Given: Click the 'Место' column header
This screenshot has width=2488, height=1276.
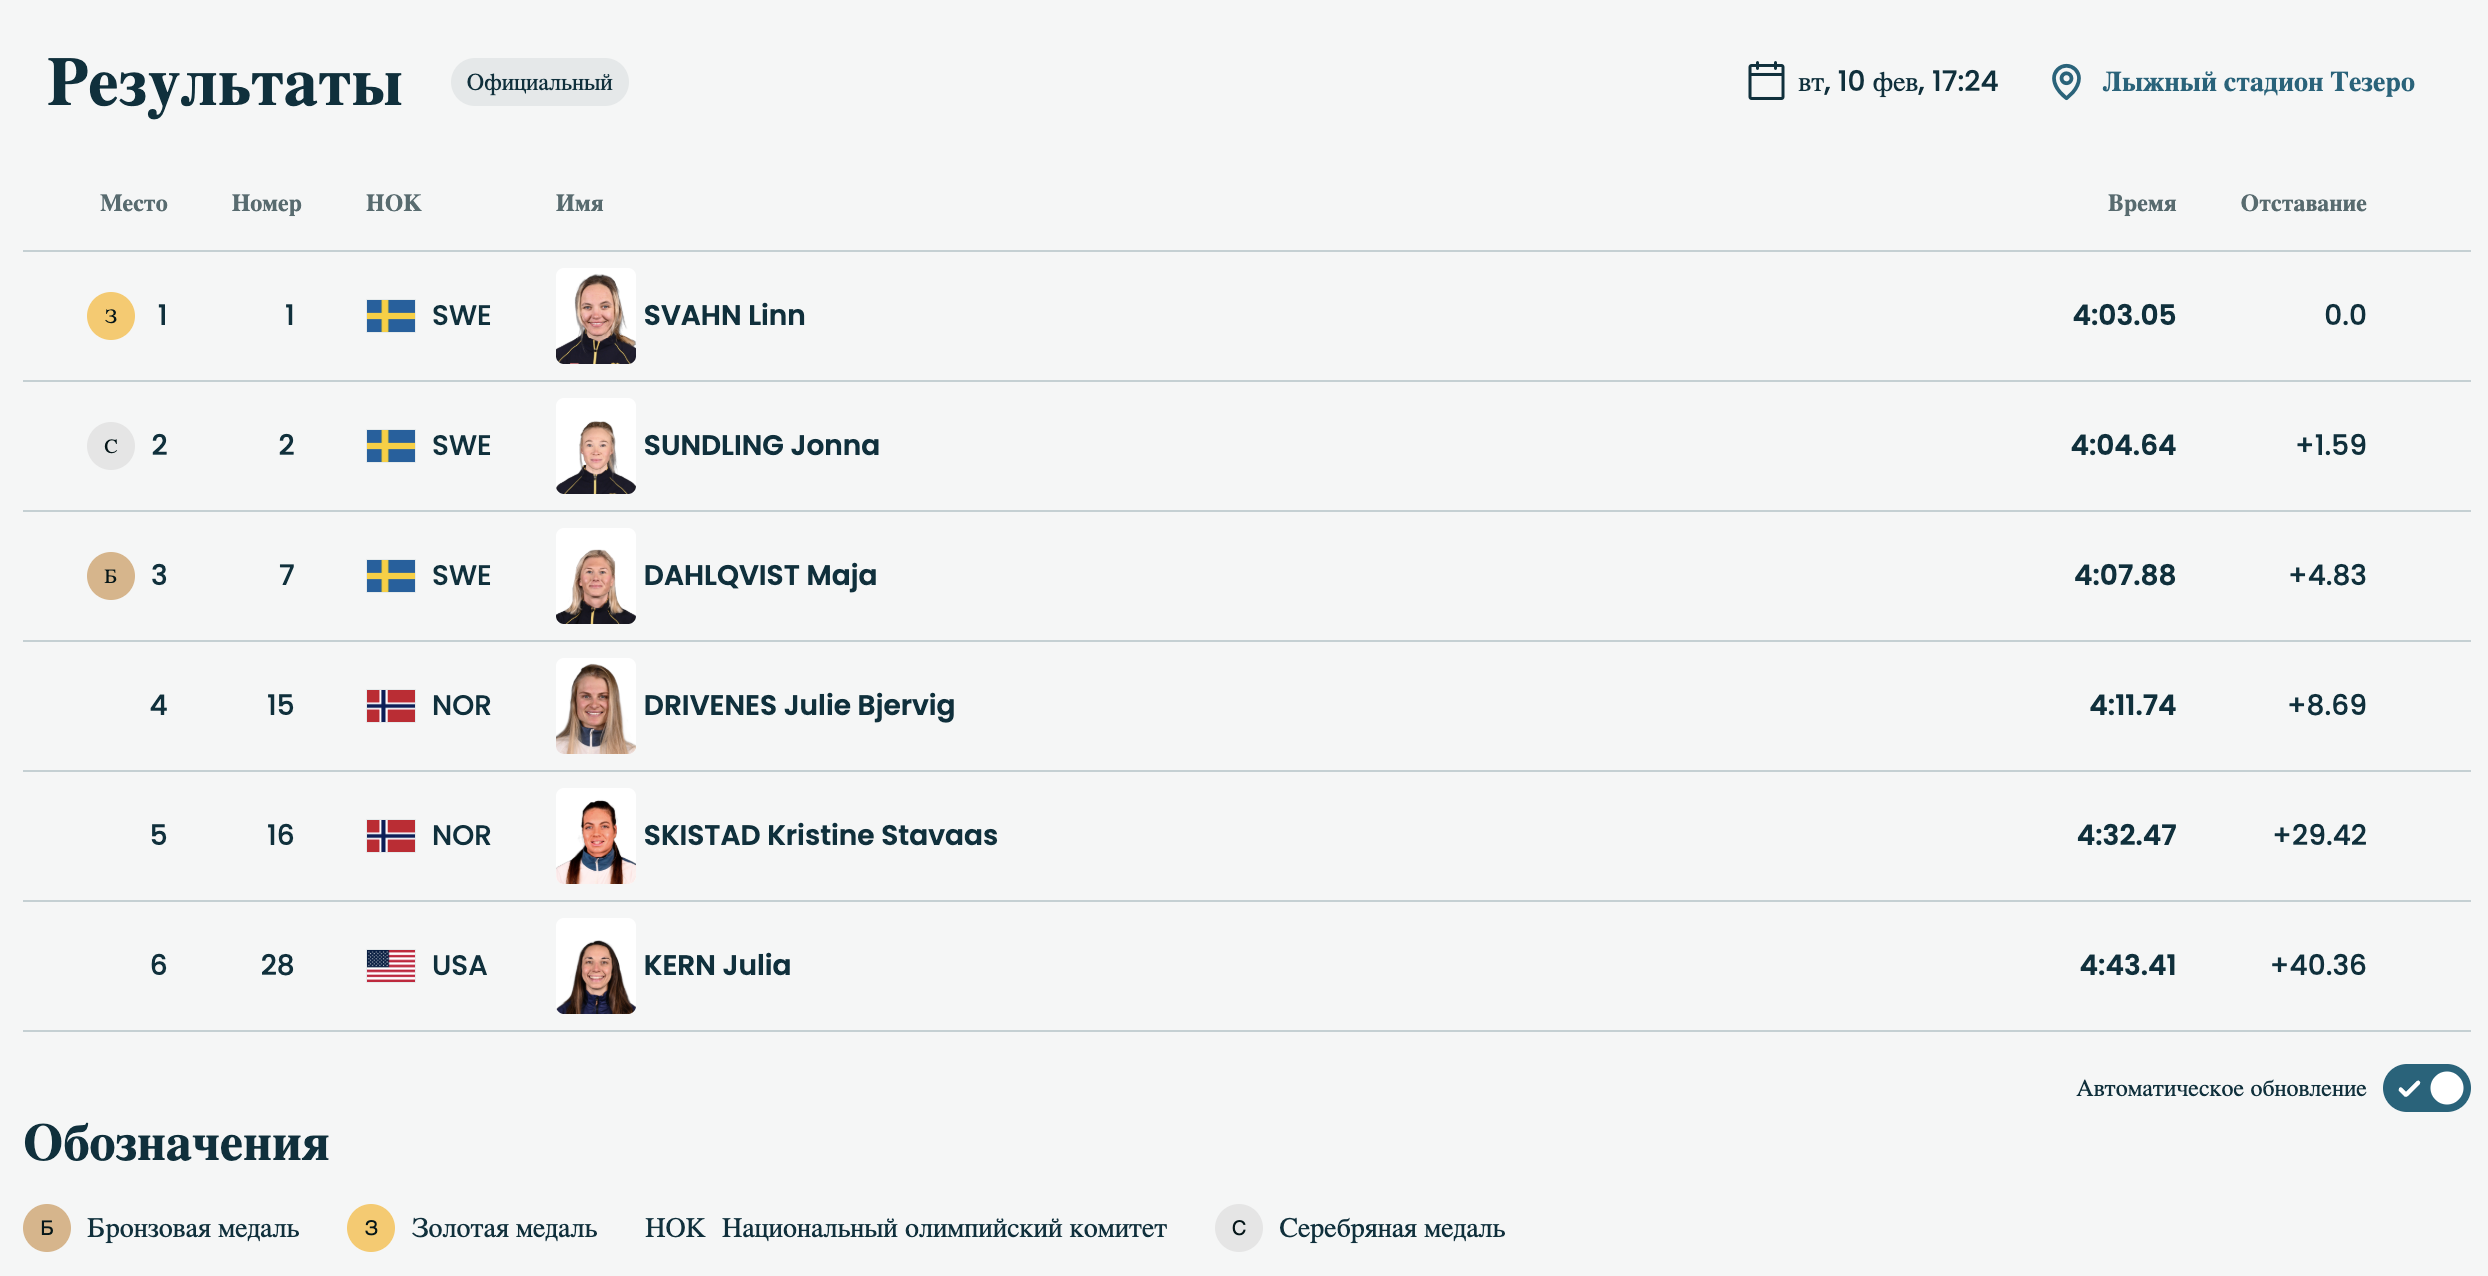Looking at the screenshot, I should (134, 203).
